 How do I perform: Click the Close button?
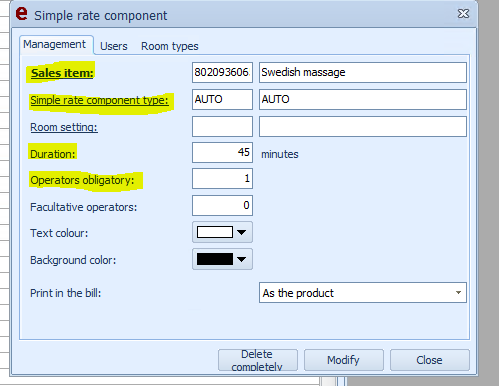[x=430, y=360]
